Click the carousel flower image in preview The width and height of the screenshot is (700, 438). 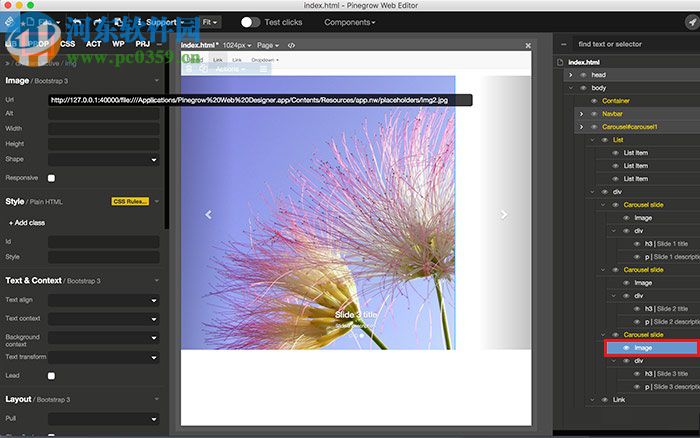[x=318, y=213]
